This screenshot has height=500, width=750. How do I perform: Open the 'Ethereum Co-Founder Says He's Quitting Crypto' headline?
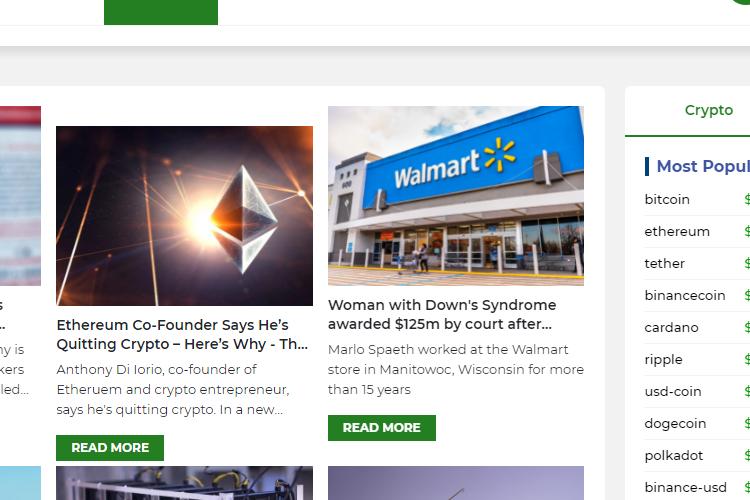coord(182,334)
